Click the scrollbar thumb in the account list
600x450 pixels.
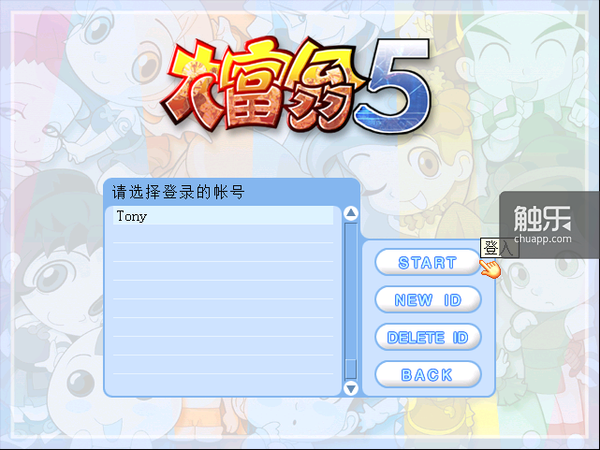pos(351,369)
